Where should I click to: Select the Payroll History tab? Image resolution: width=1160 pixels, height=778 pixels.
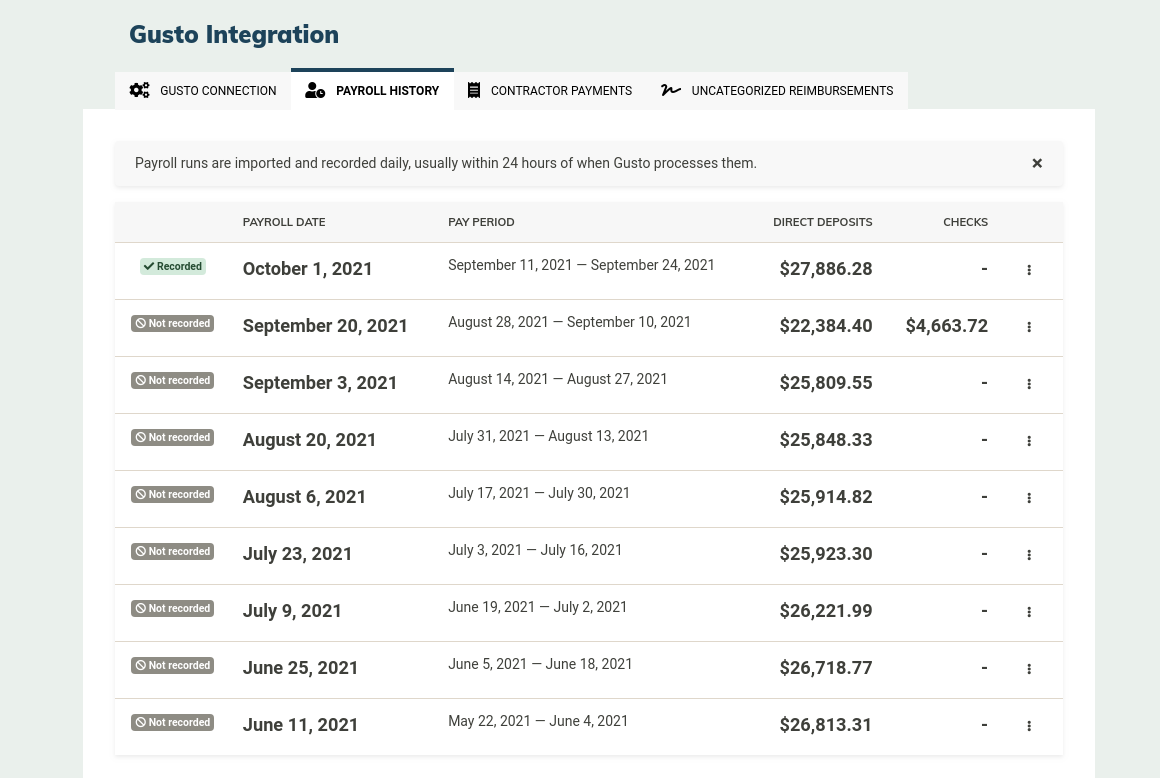[x=372, y=90]
